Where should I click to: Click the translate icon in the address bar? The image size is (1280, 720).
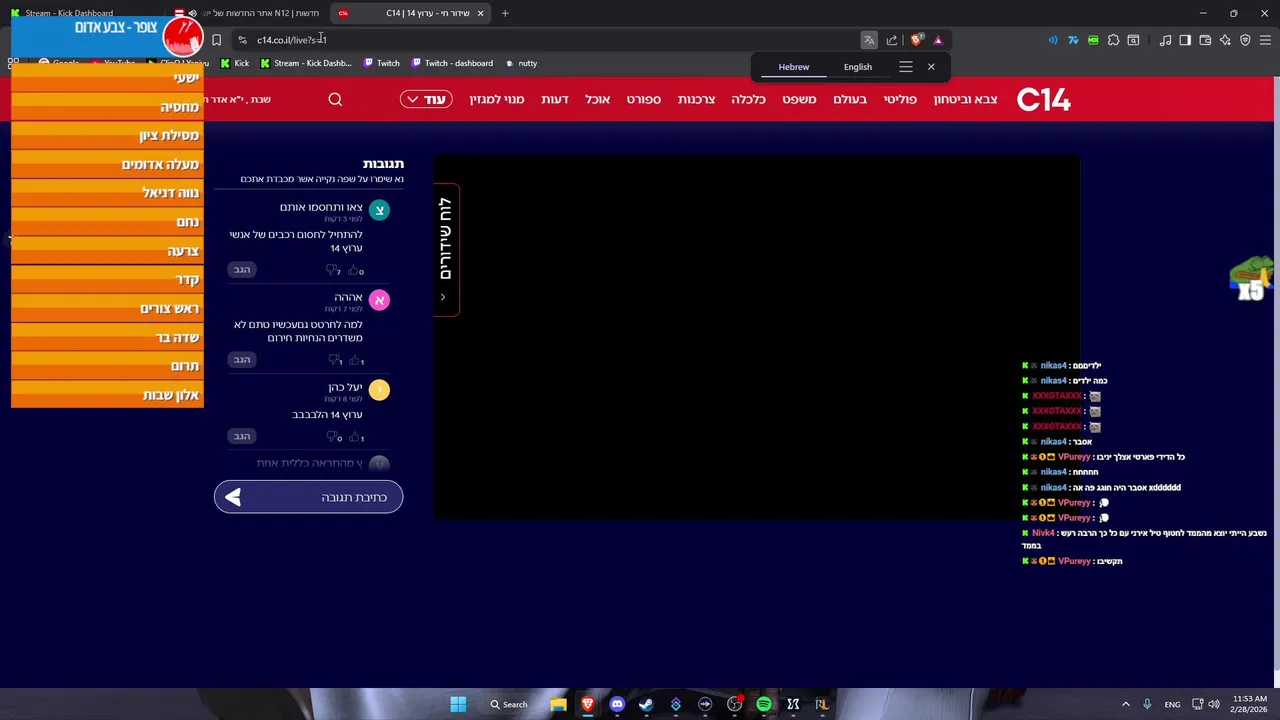(x=869, y=40)
